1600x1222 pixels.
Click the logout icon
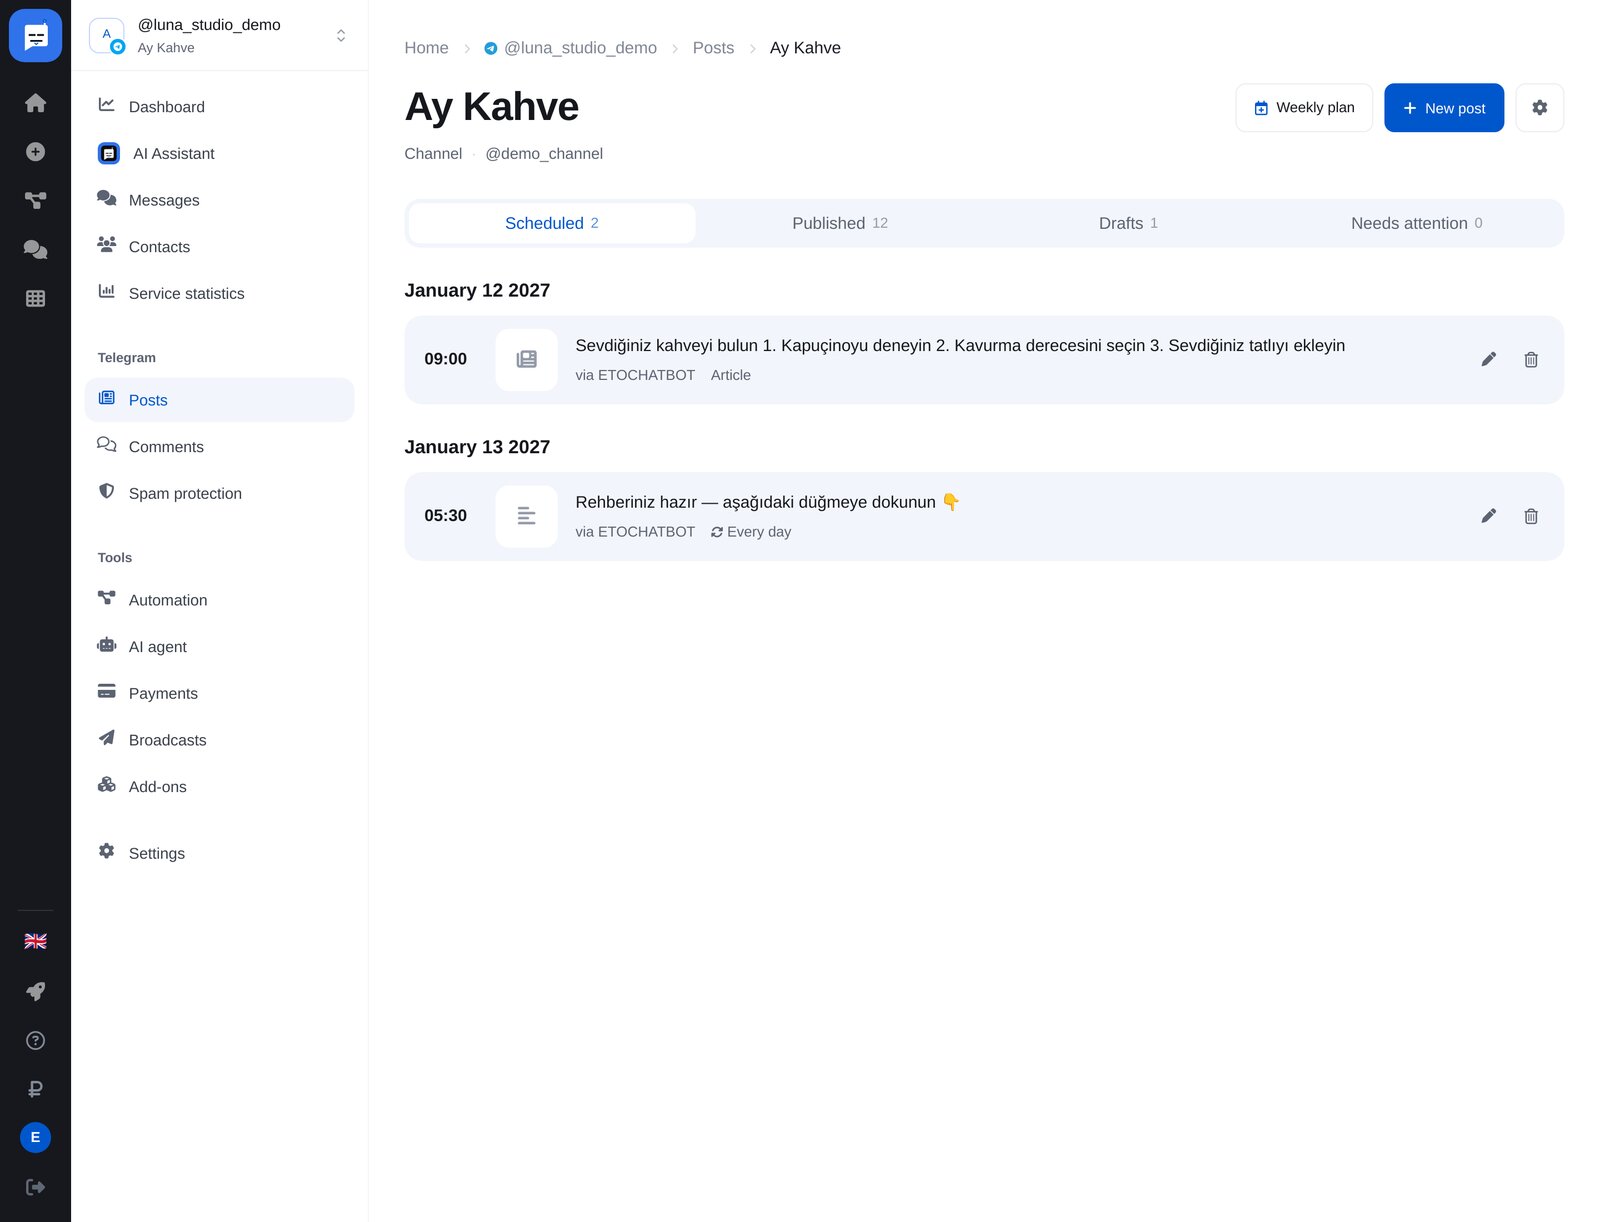[35, 1187]
